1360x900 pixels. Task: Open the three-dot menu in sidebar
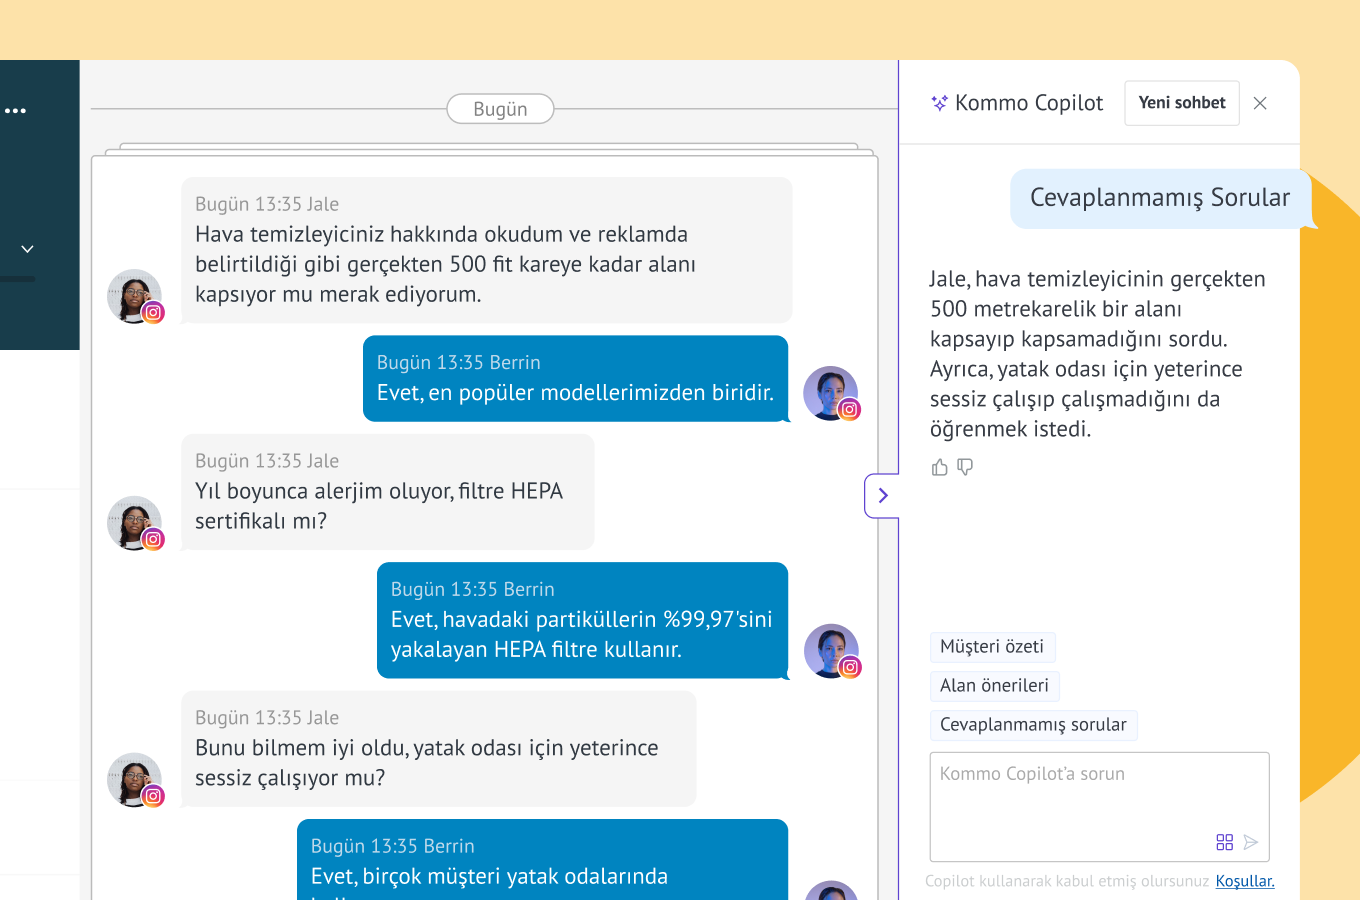[x=15, y=111]
